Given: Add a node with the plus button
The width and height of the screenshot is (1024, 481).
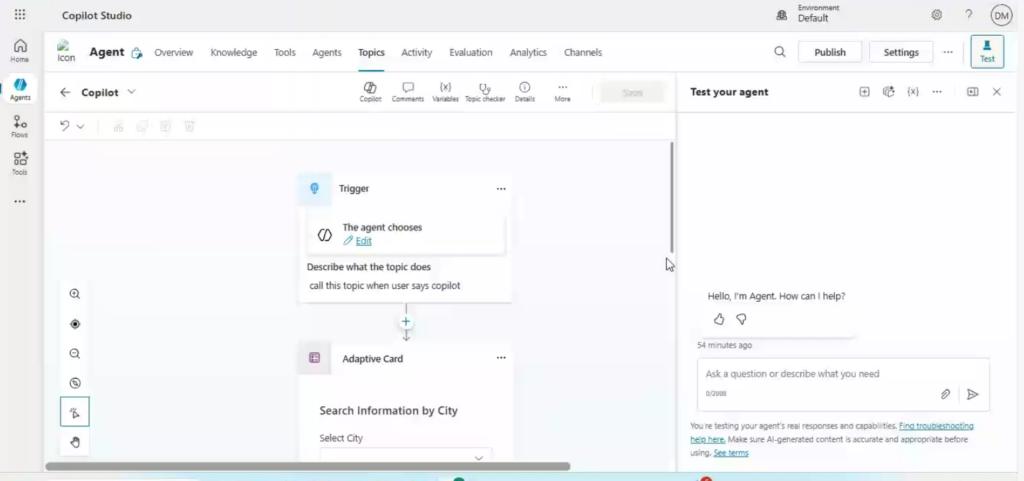Looking at the screenshot, I should tap(406, 322).
